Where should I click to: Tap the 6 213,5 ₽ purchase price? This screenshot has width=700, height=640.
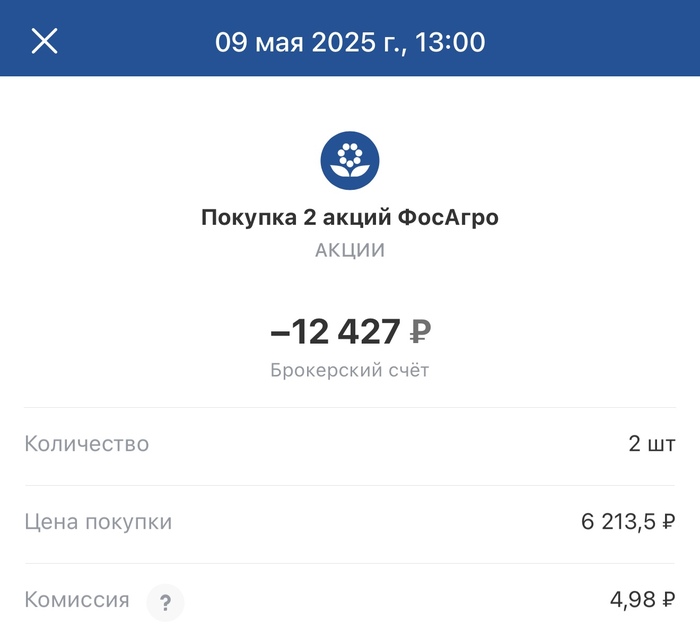(x=628, y=521)
